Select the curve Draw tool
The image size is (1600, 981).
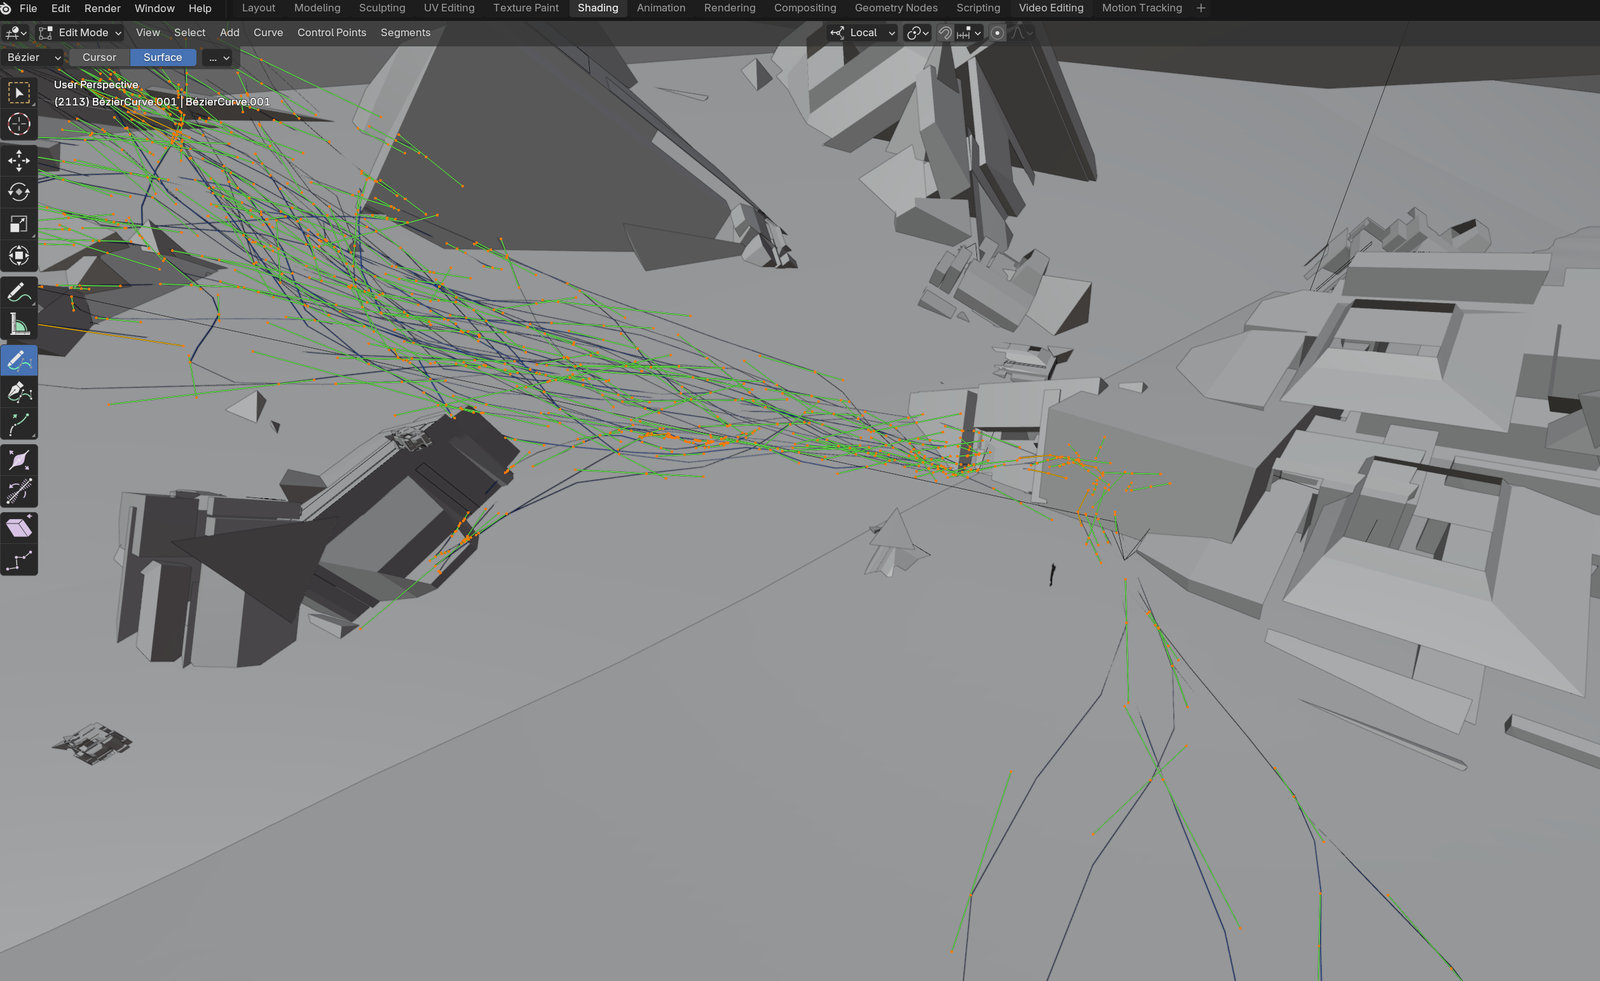[19, 360]
